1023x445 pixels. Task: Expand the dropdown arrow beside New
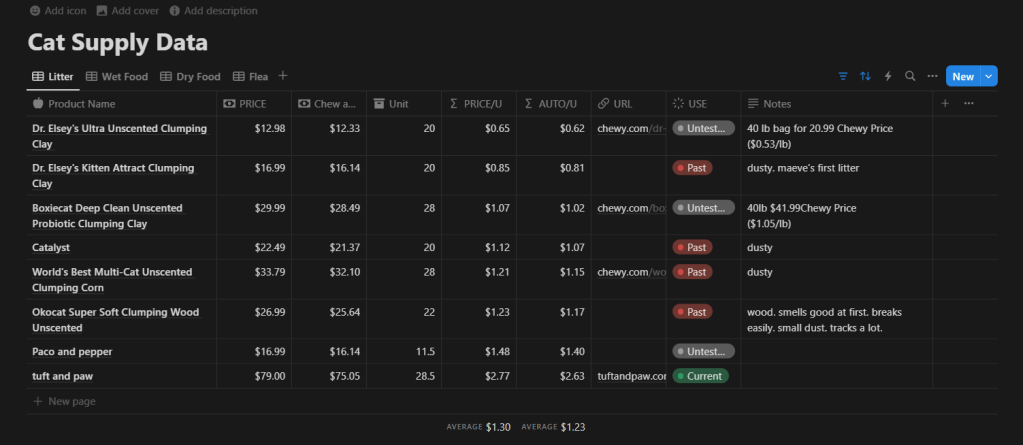(989, 76)
